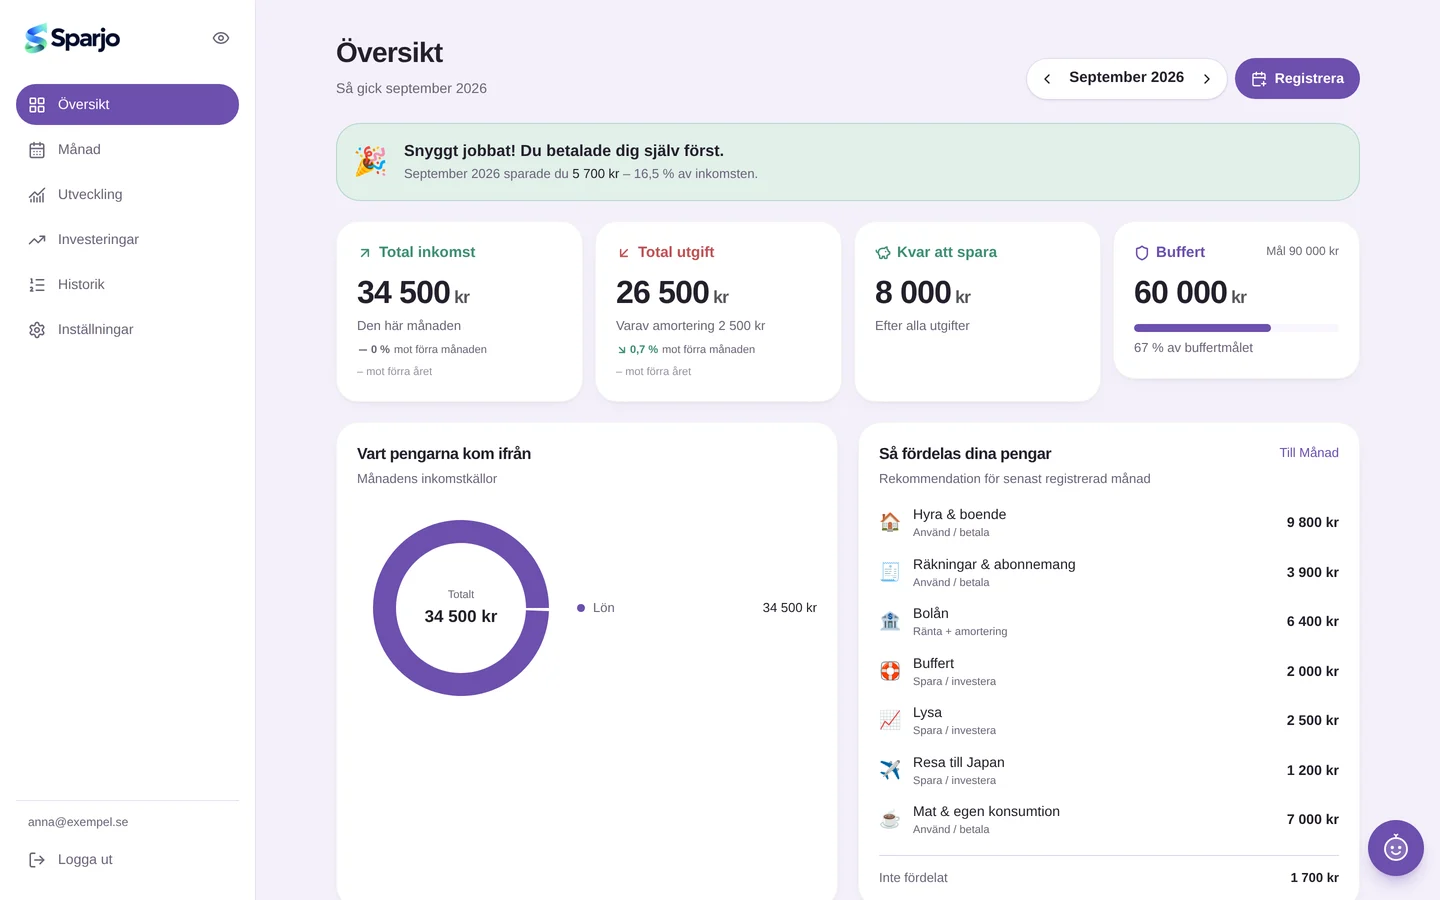The height and width of the screenshot is (900, 1440).
Task: Click the Registrera button
Action: click(1297, 78)
